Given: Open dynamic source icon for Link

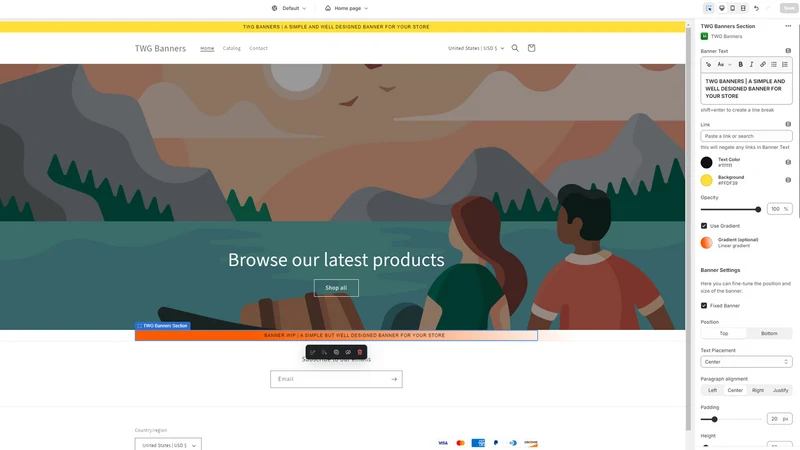Looking at the screenshot, I should pos(788,124).
